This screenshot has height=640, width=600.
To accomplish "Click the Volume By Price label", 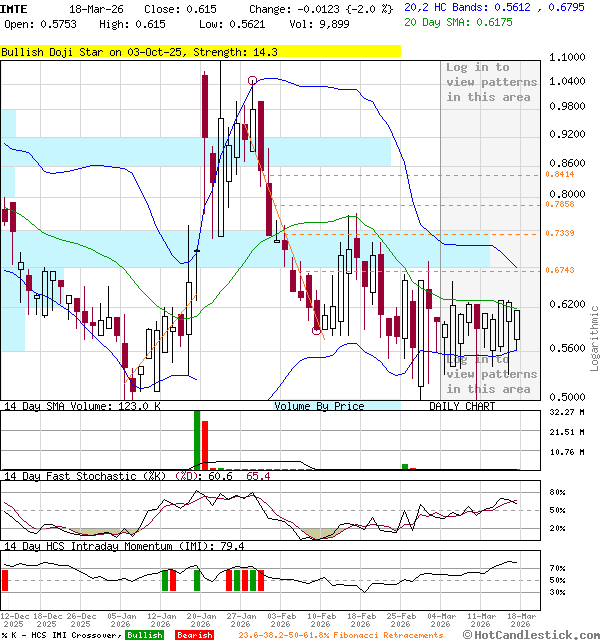I will [x=320, y=407].
